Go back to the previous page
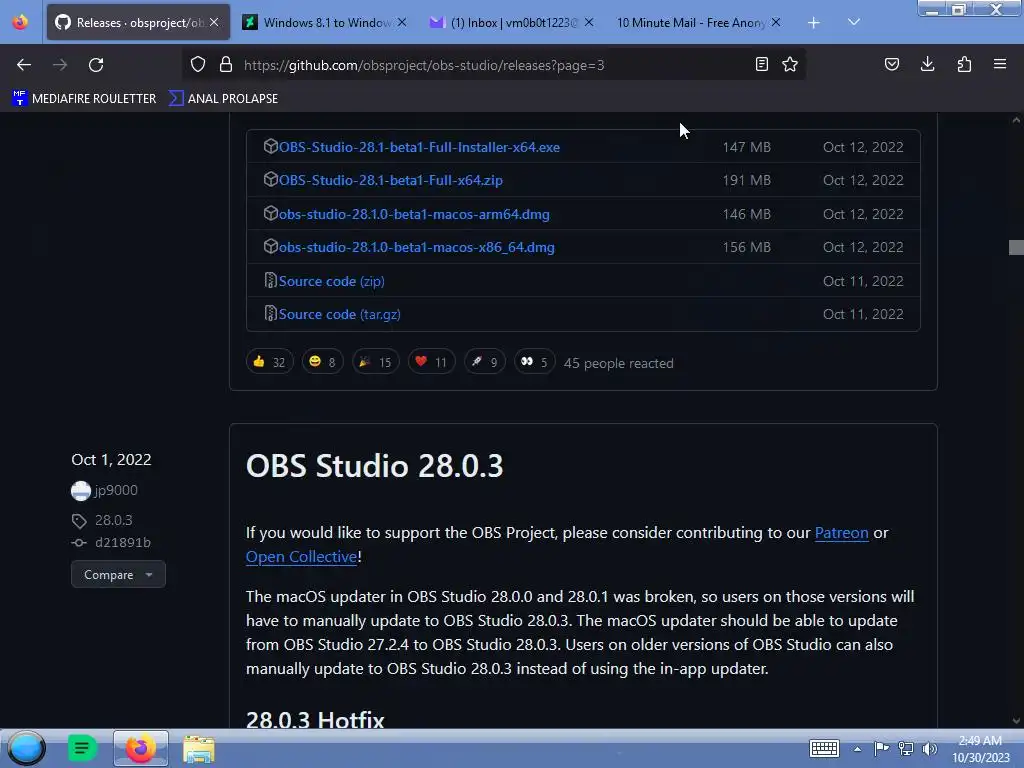Image resolution: width=1024 pixels, height=768 pixels. tap(24, 65)
